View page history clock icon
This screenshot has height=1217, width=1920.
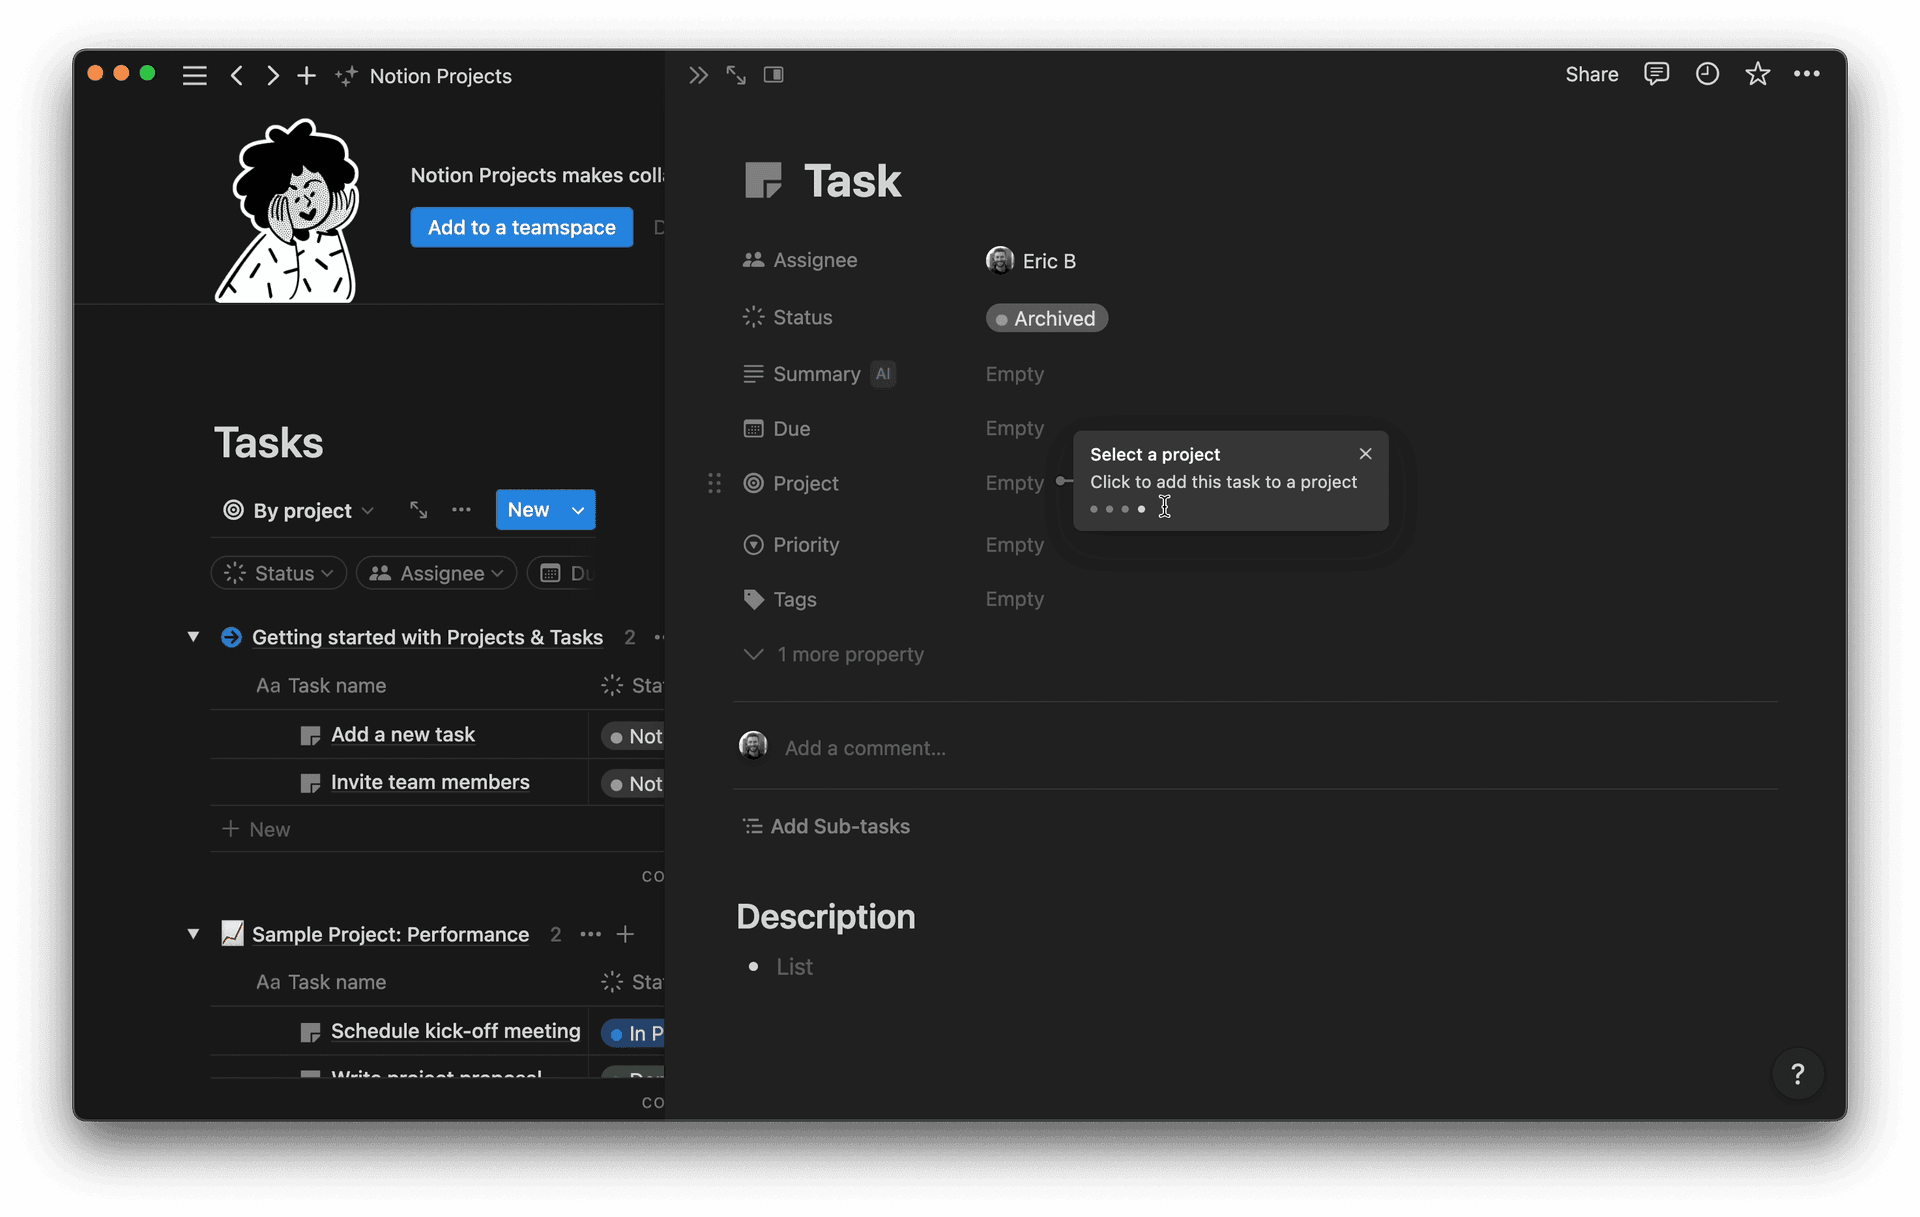[x=1707, y=74]
